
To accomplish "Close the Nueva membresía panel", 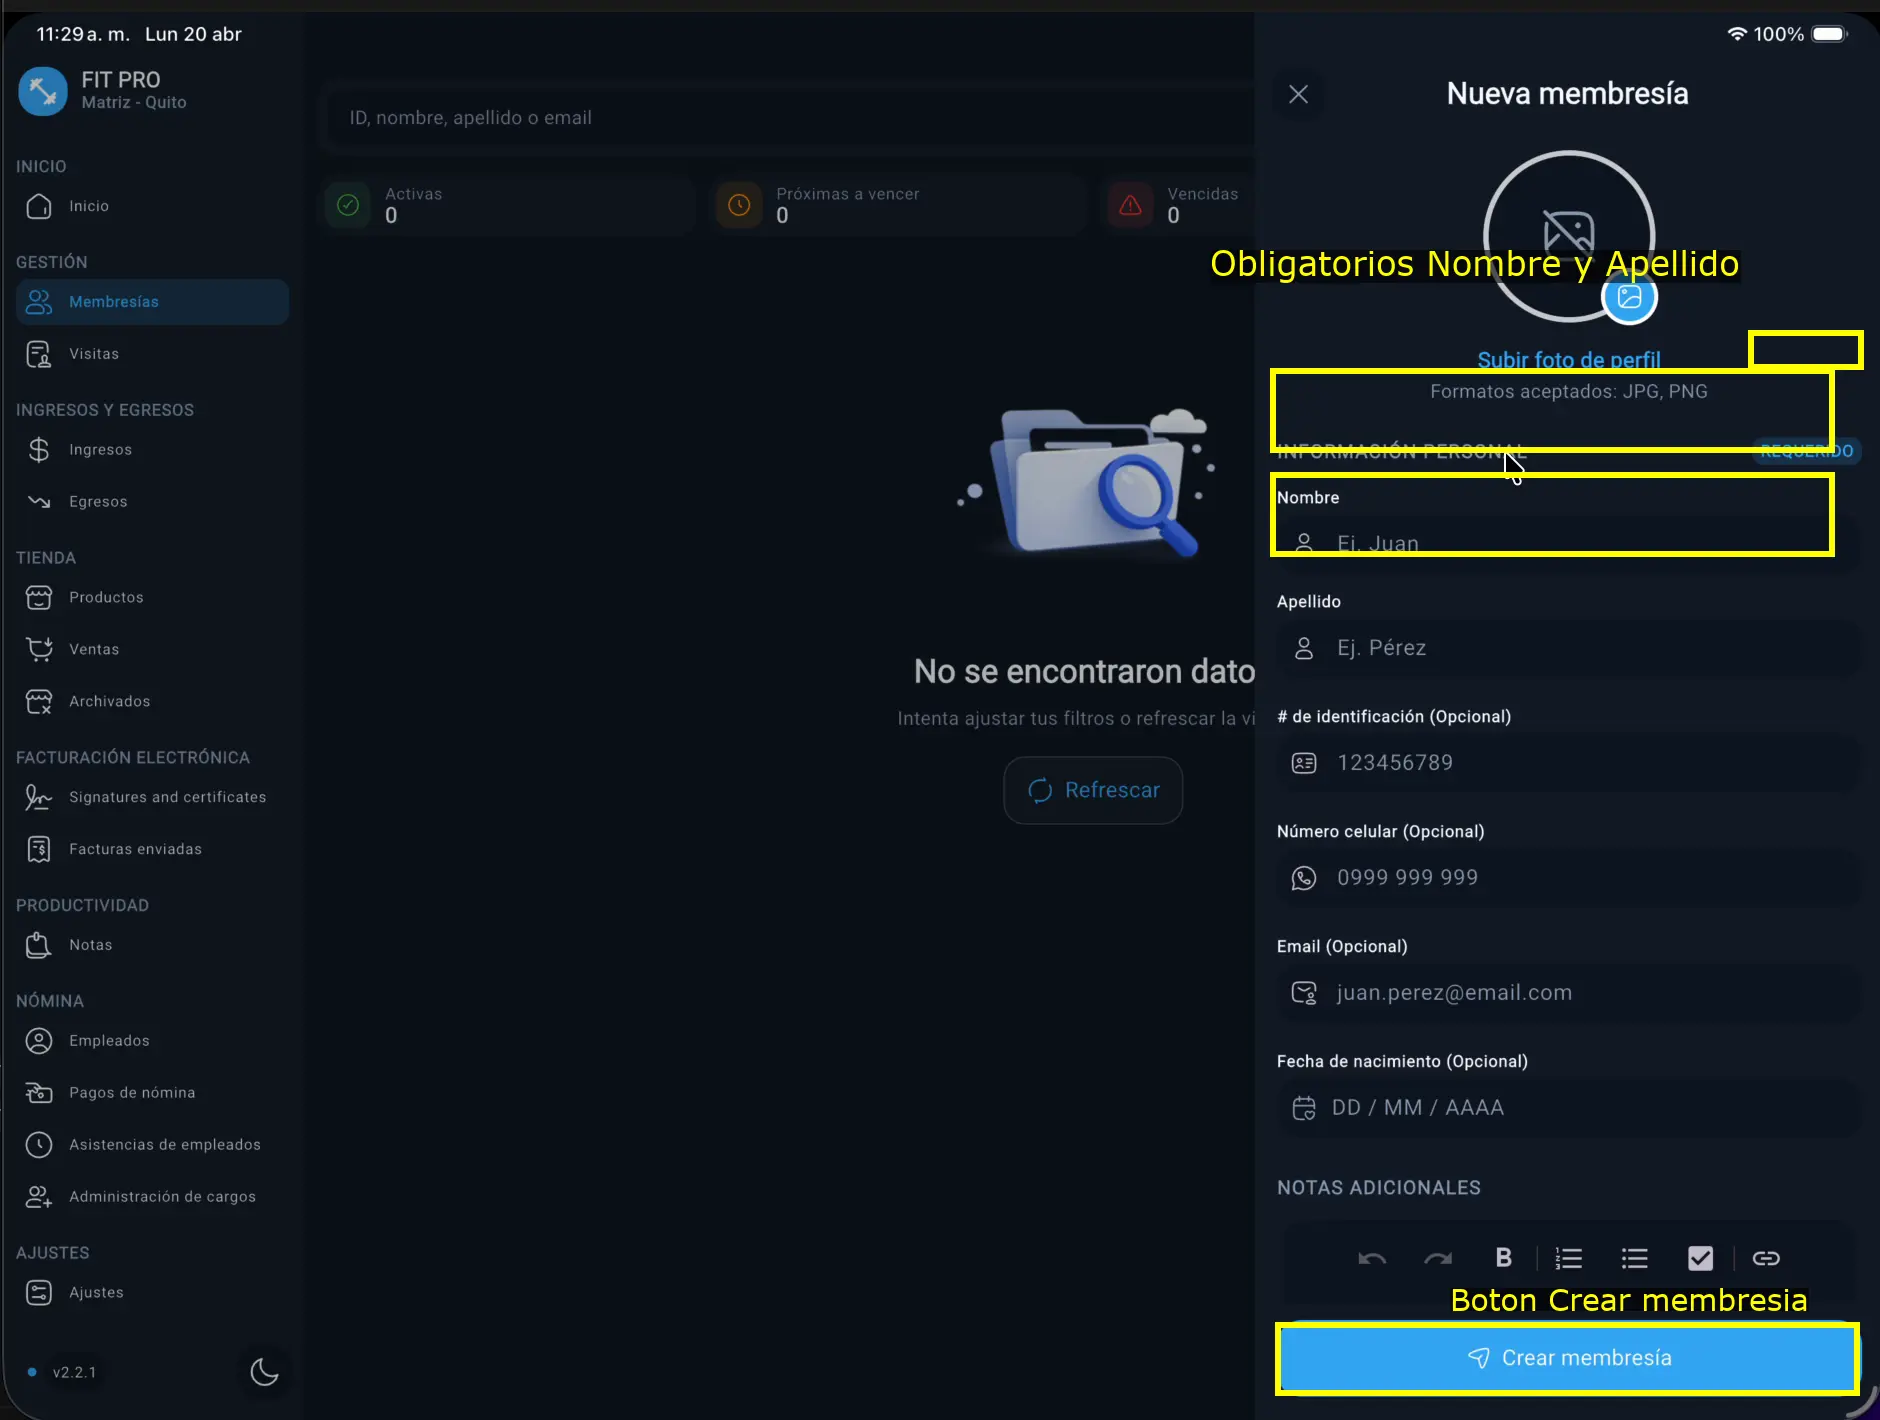I will 1298,94.
